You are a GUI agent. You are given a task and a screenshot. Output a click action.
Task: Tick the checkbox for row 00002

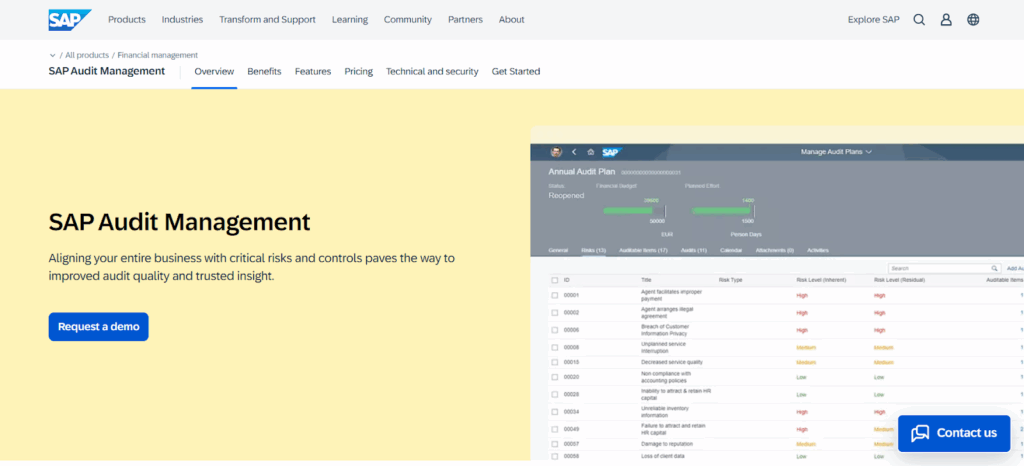[554, 313]
